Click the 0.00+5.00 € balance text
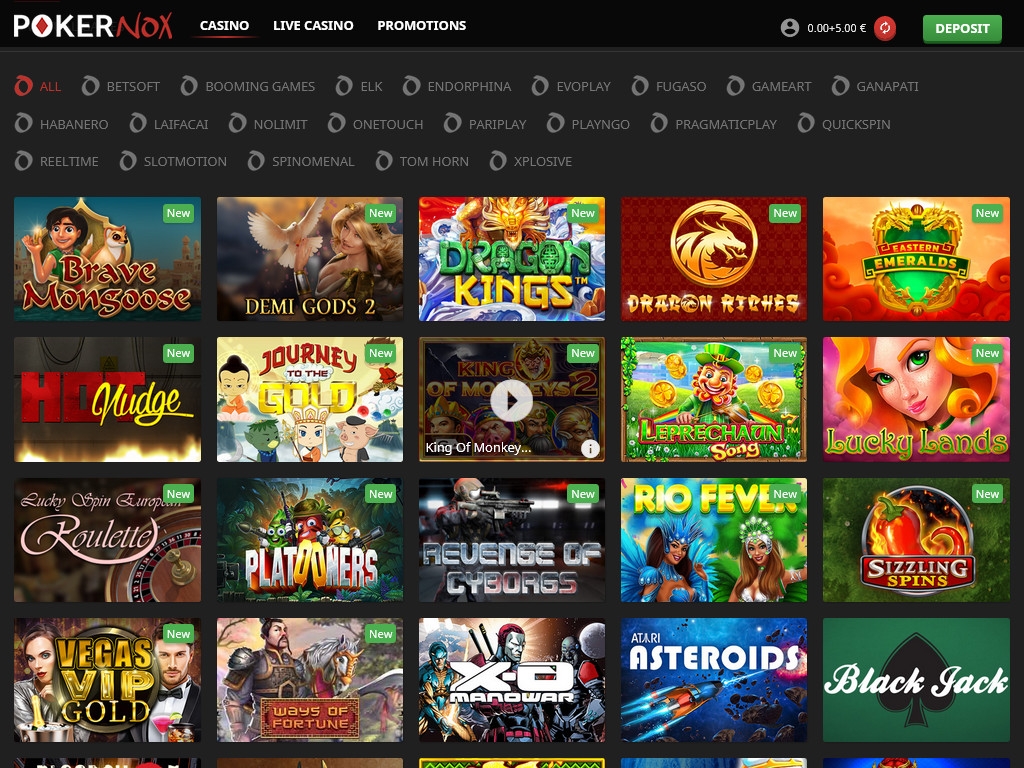This screenshot has width=1024, height=768. pos(836,28)
